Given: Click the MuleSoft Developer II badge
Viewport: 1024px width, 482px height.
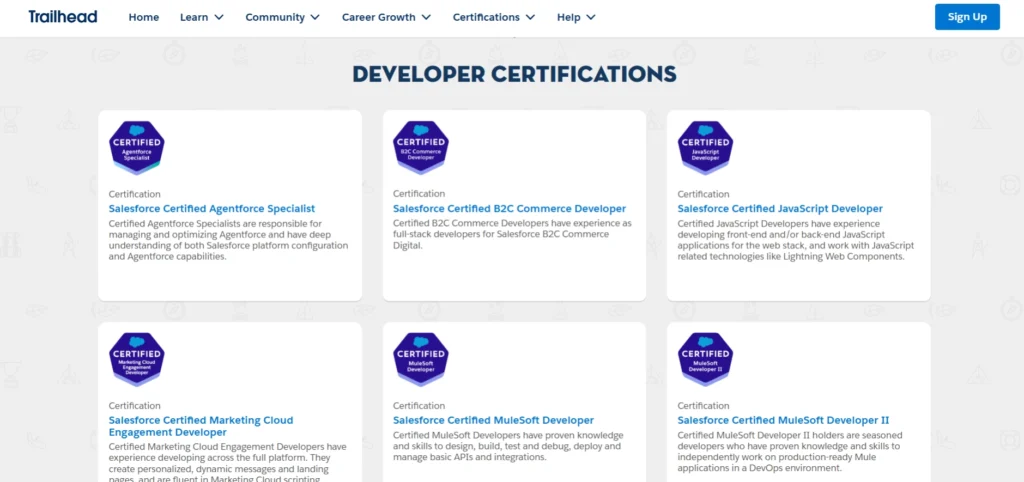Looking at the screenshot, I should point(705,360).
